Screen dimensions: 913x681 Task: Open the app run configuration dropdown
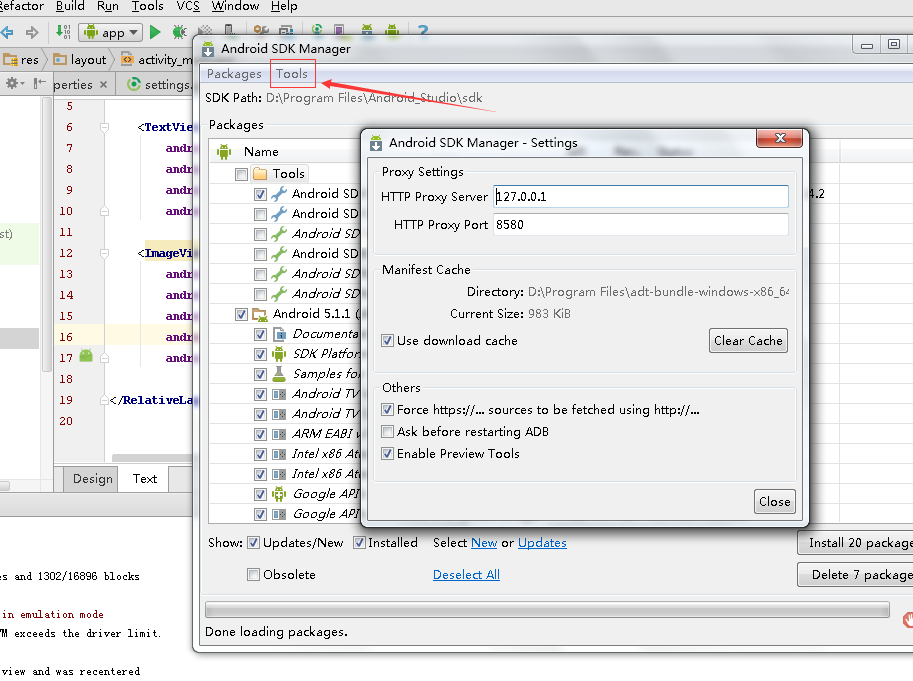click(108, 32)
